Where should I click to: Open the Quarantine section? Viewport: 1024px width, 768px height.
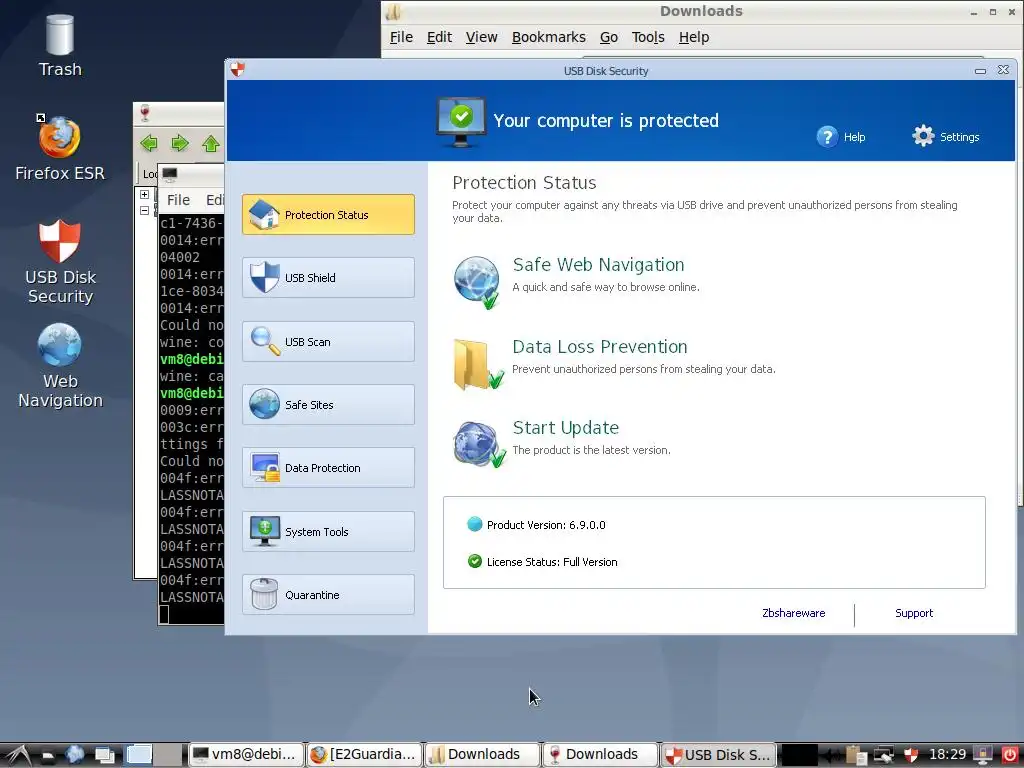(x=328, y=595)
